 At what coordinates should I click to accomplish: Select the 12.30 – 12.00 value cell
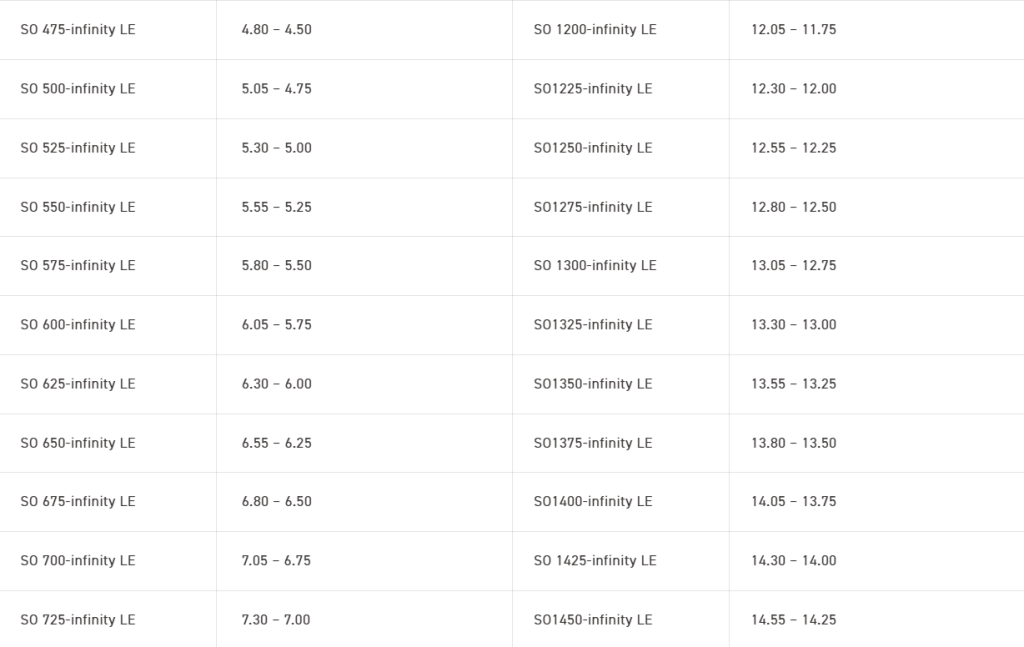click(x=794, y=89)
